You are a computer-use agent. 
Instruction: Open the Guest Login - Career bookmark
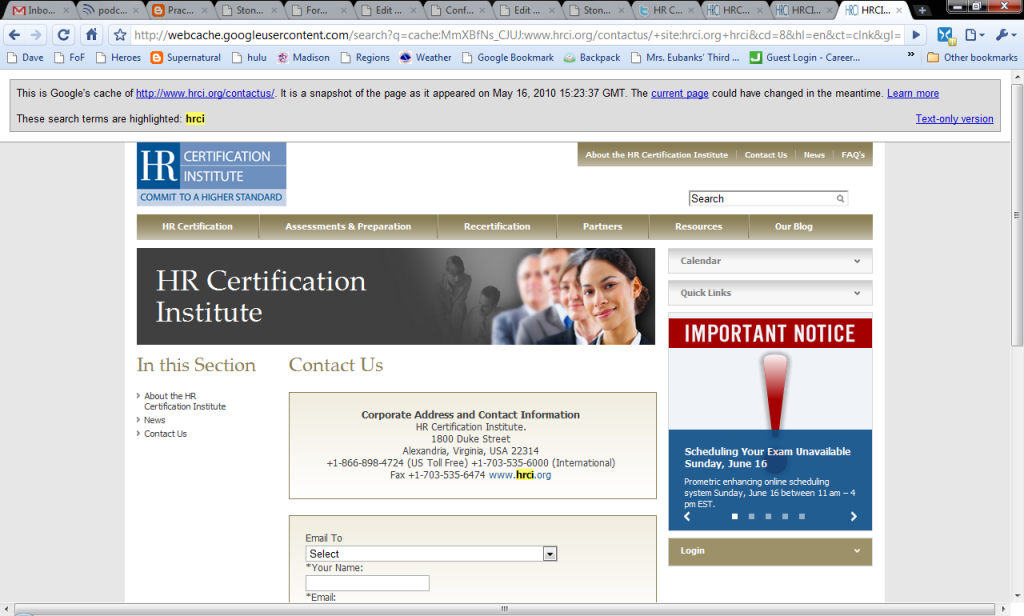click(805, 57)
